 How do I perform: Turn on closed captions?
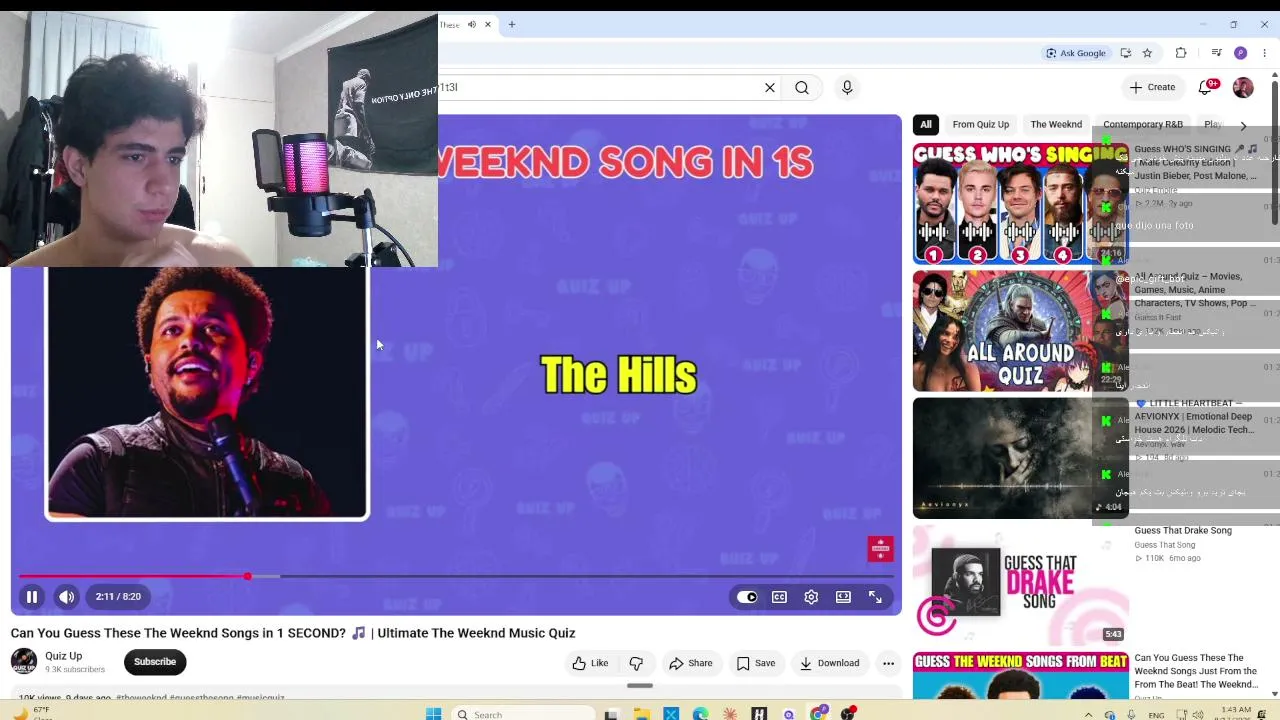tap(779, 597)
